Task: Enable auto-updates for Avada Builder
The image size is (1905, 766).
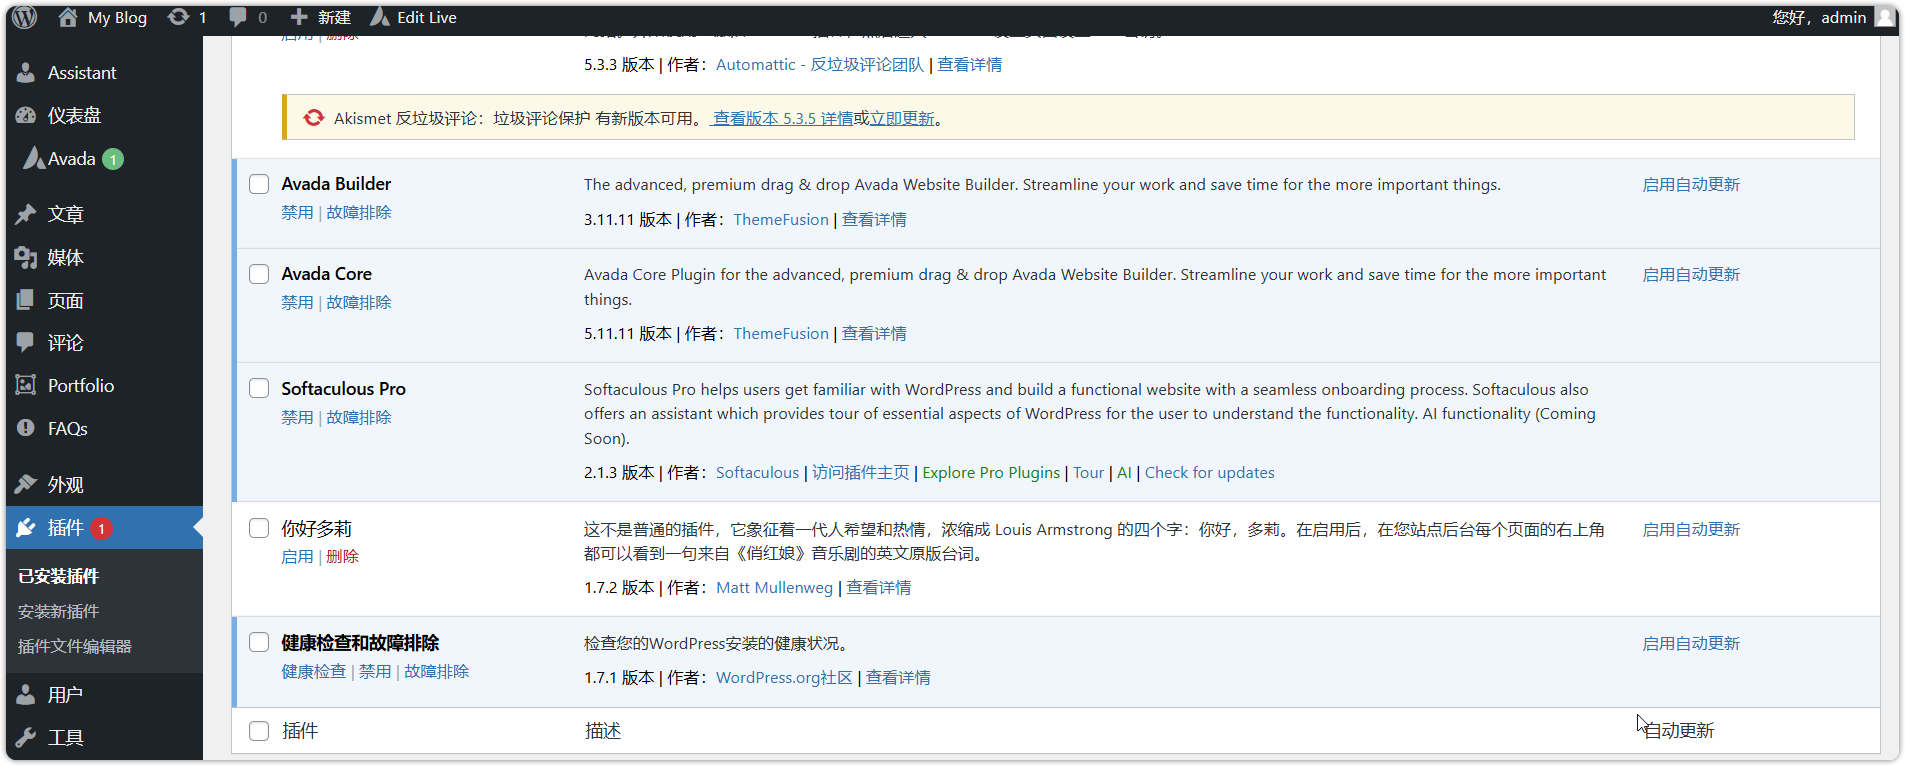Action: (1691, 184)
